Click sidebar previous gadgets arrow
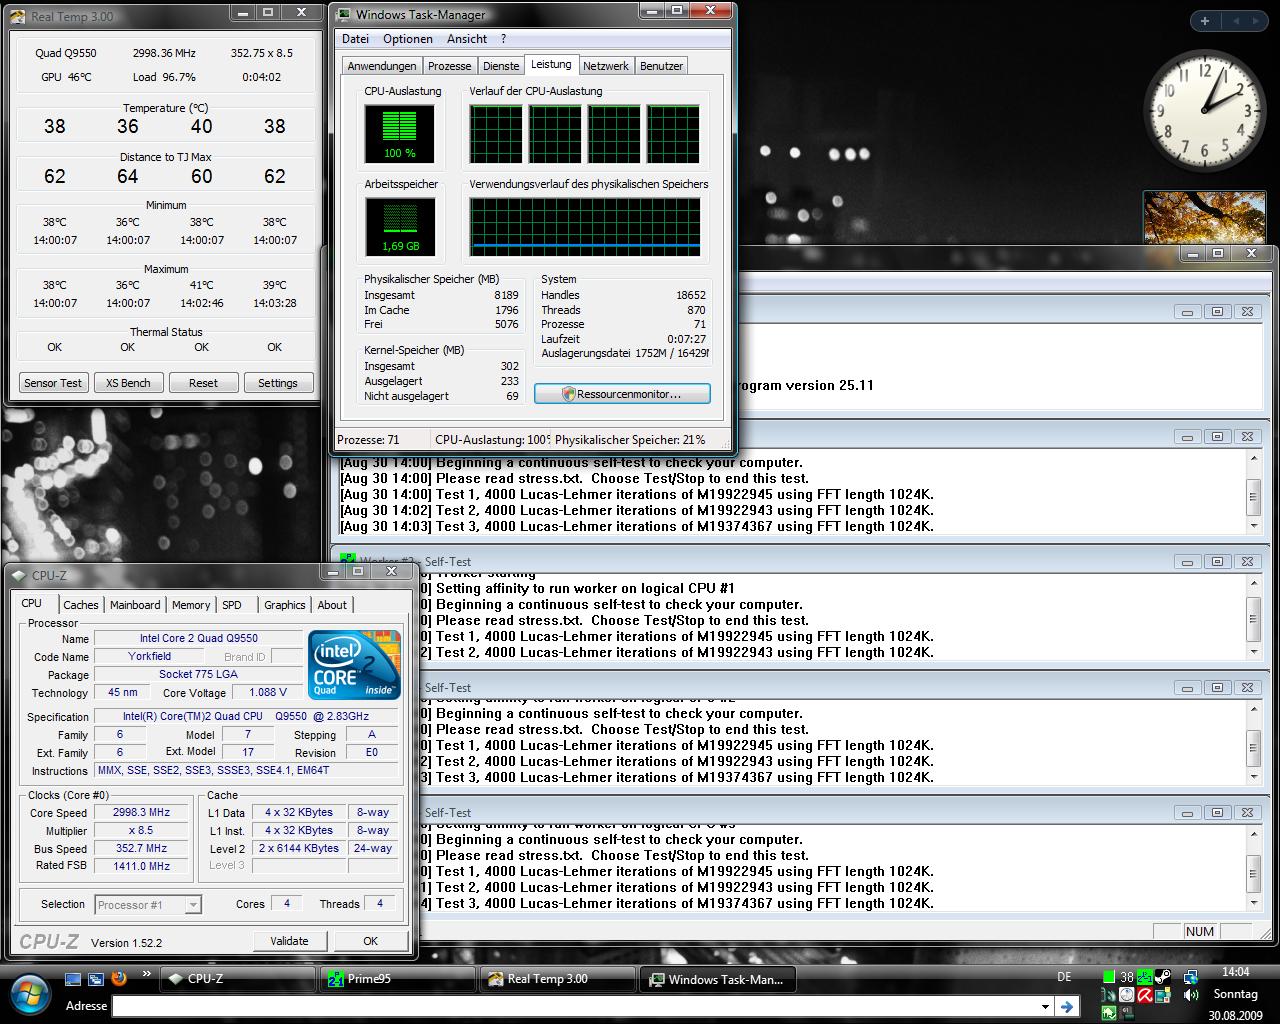 point(1236,21)
